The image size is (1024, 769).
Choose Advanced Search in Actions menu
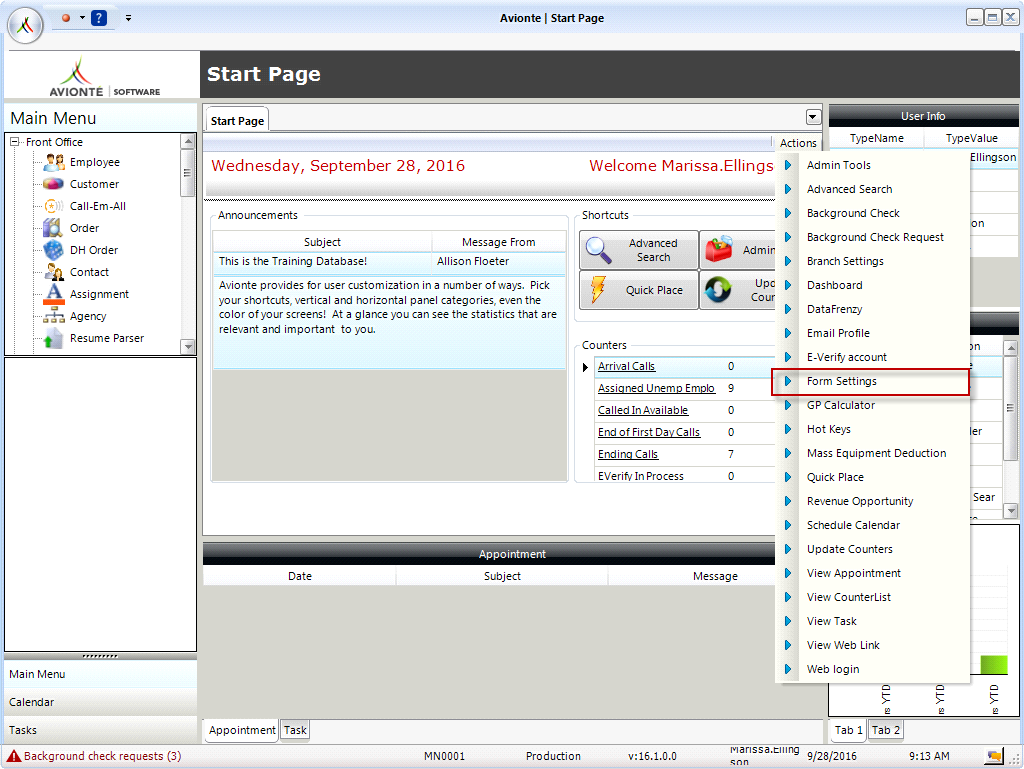(x=850, y=189)
